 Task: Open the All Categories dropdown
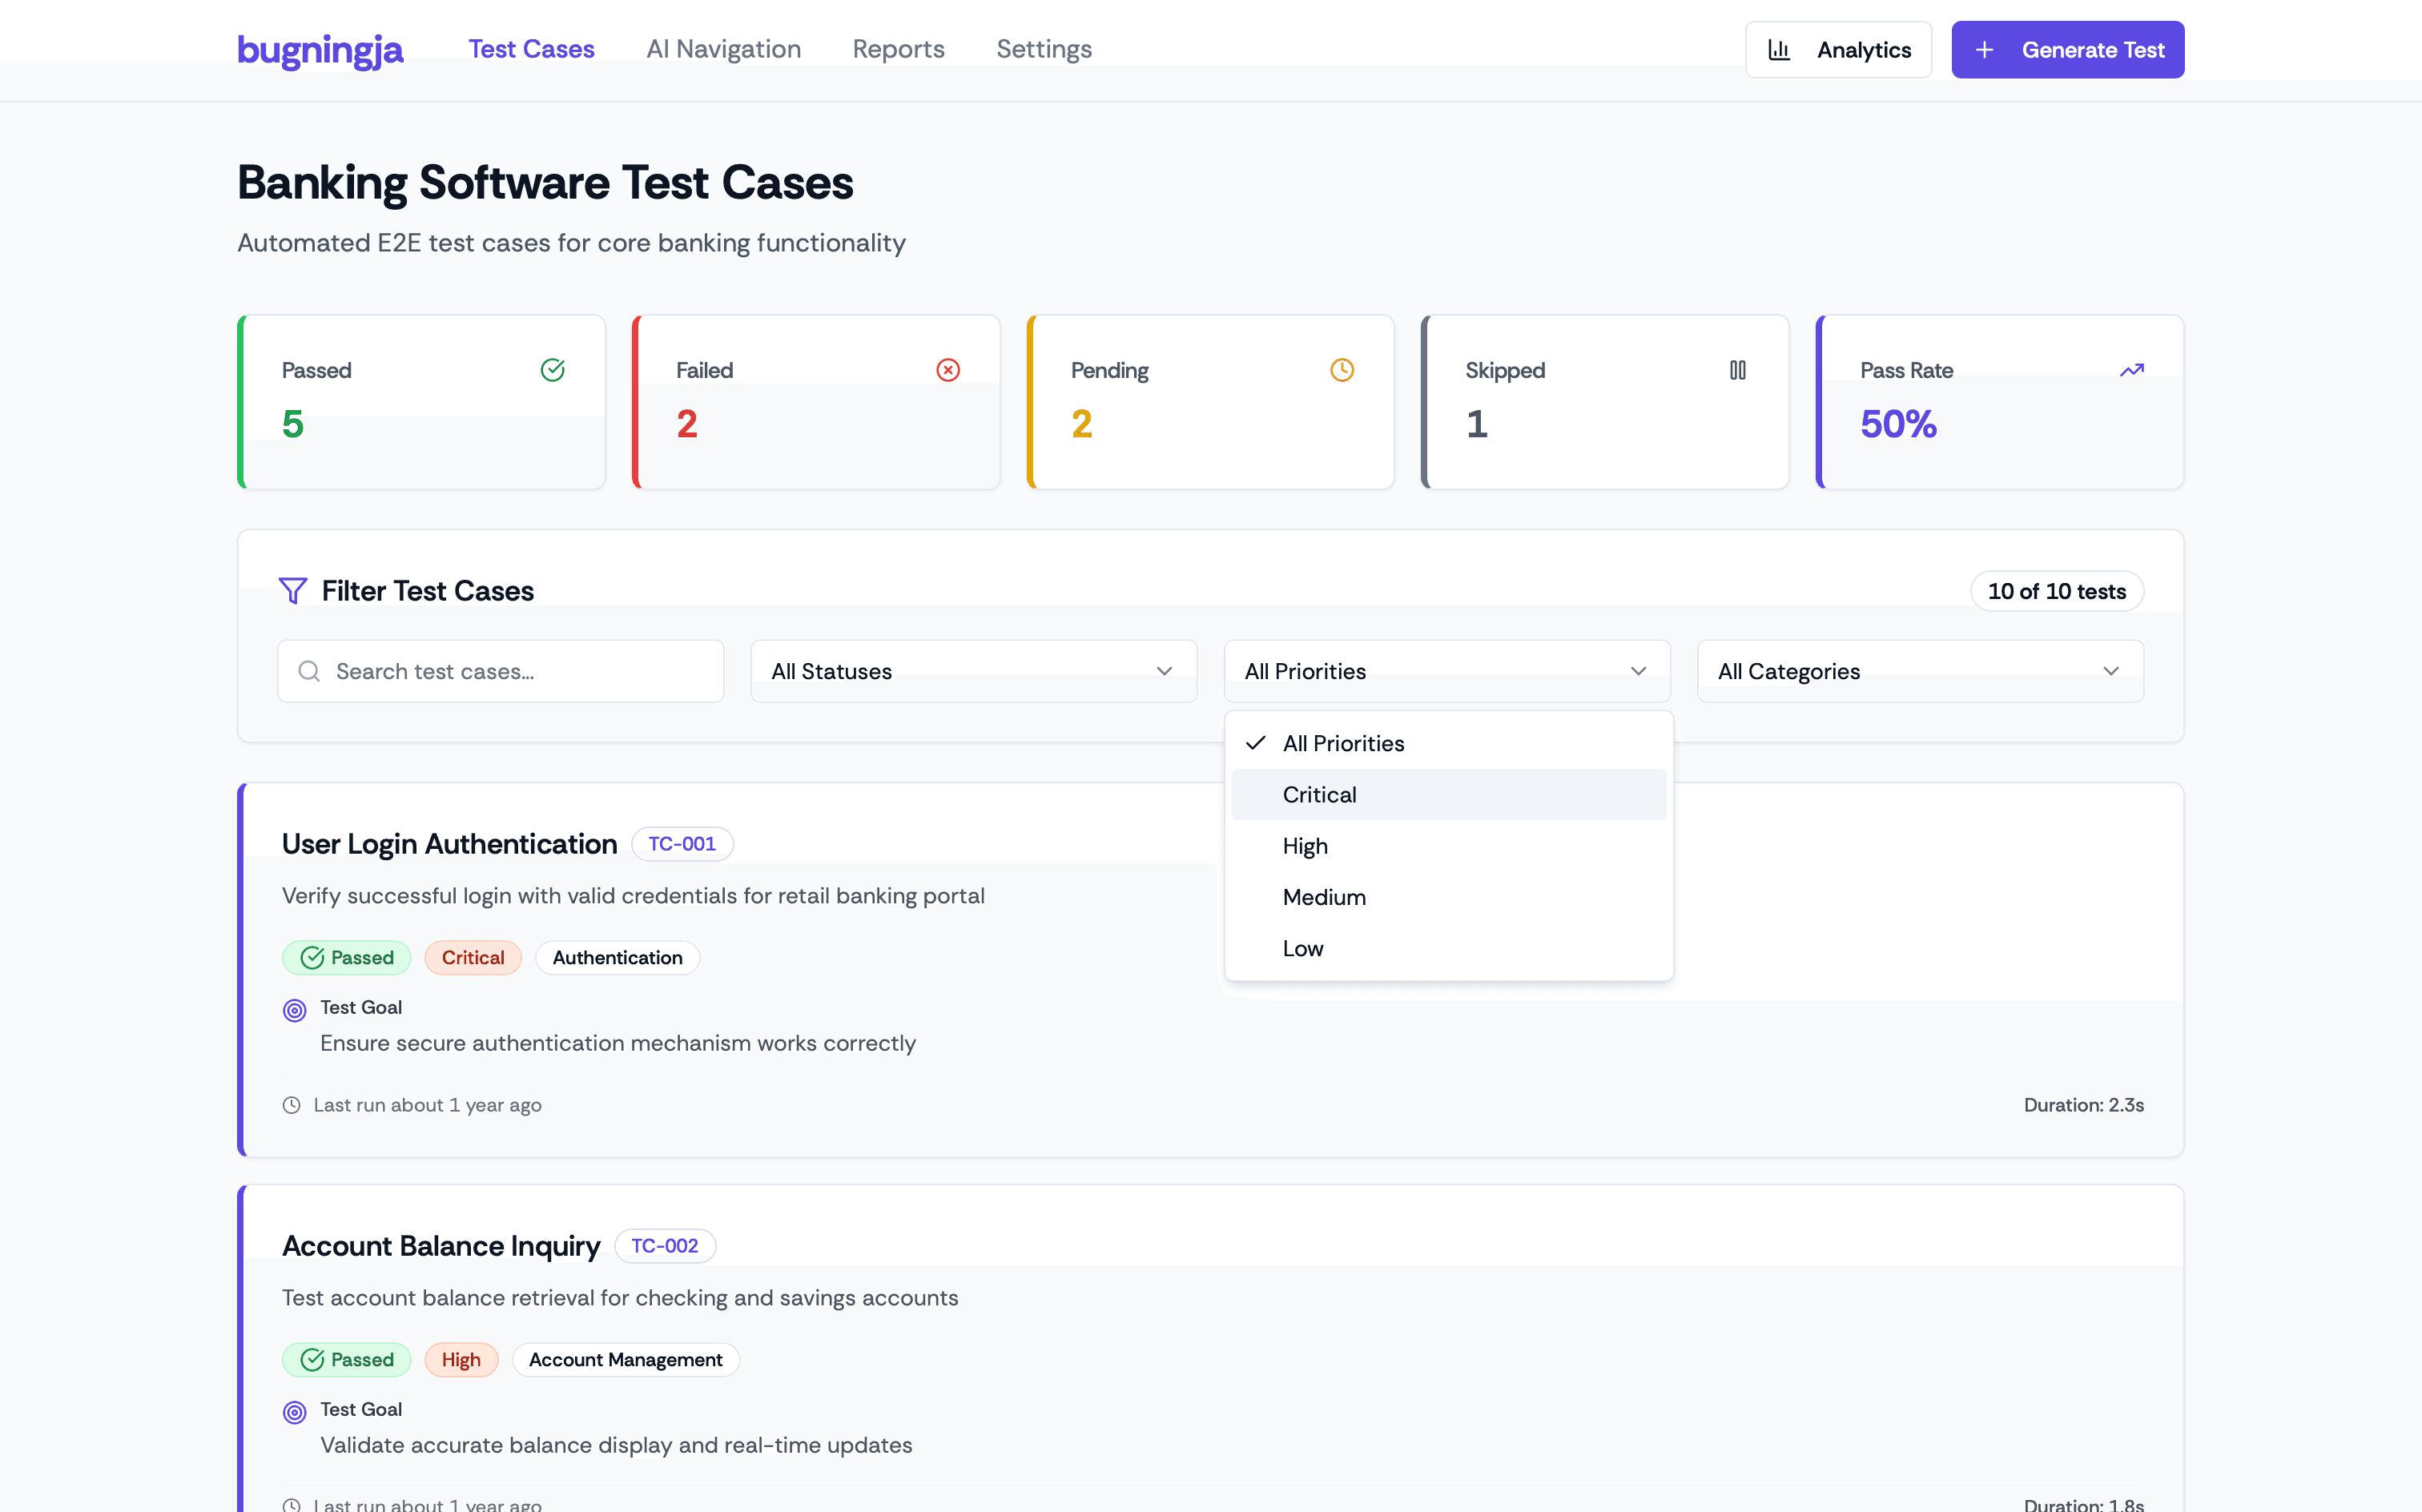point(1920,671)
